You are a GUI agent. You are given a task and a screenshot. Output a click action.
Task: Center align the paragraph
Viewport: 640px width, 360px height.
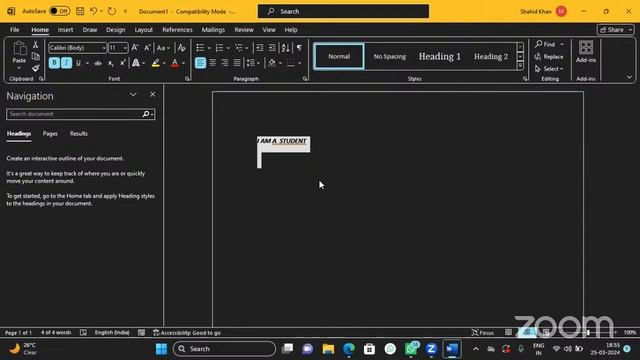[213, 63]
